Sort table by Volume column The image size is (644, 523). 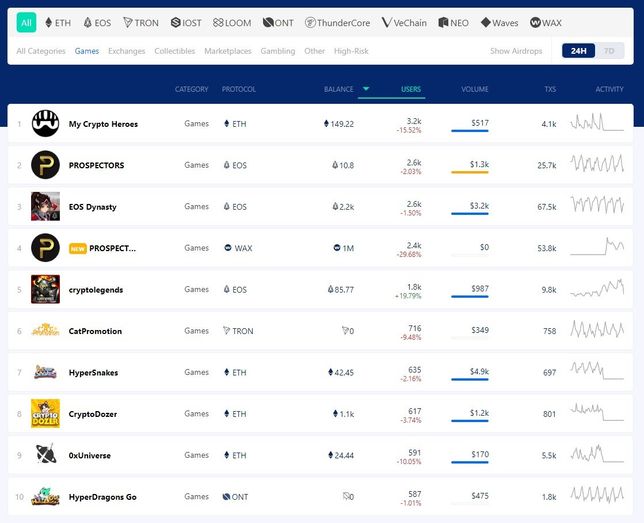(x=474, y=89)
